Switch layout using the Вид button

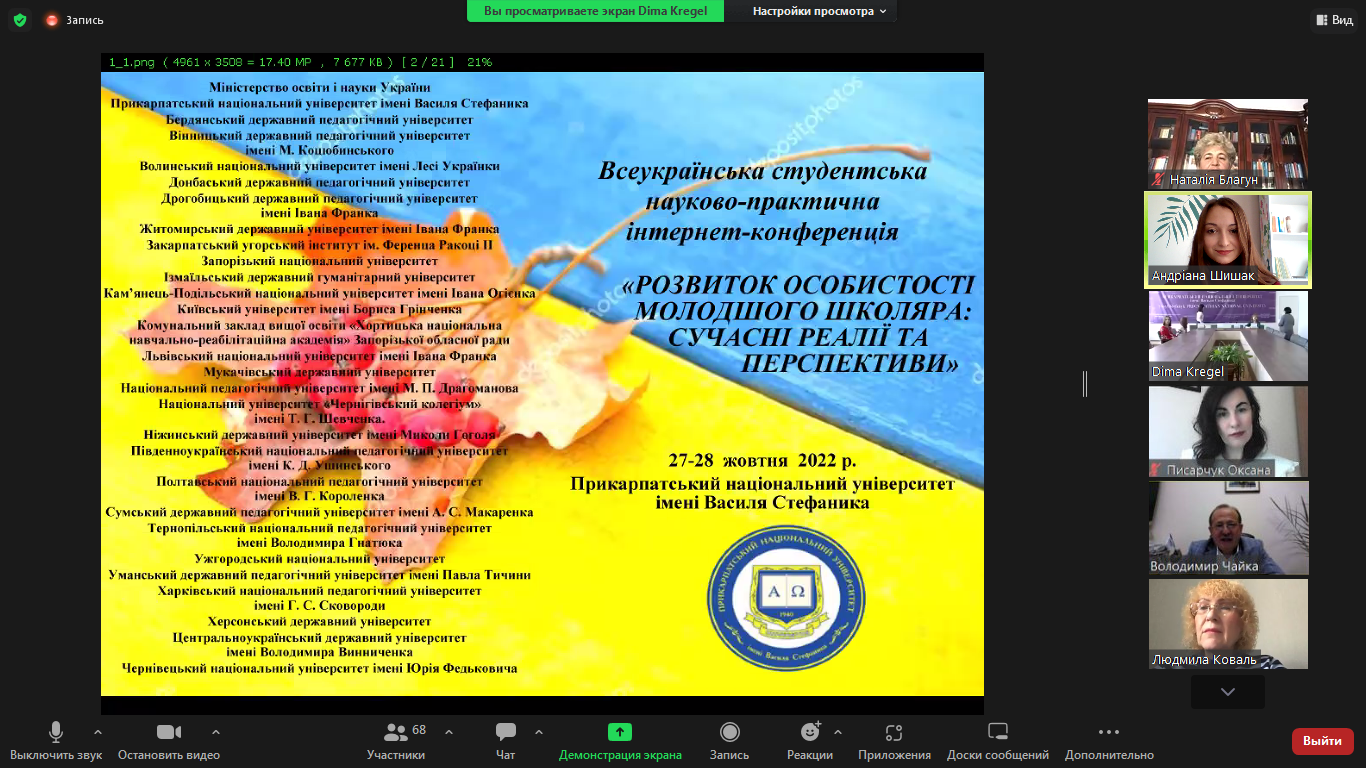pyautogui.click(x=1334, y=20)
